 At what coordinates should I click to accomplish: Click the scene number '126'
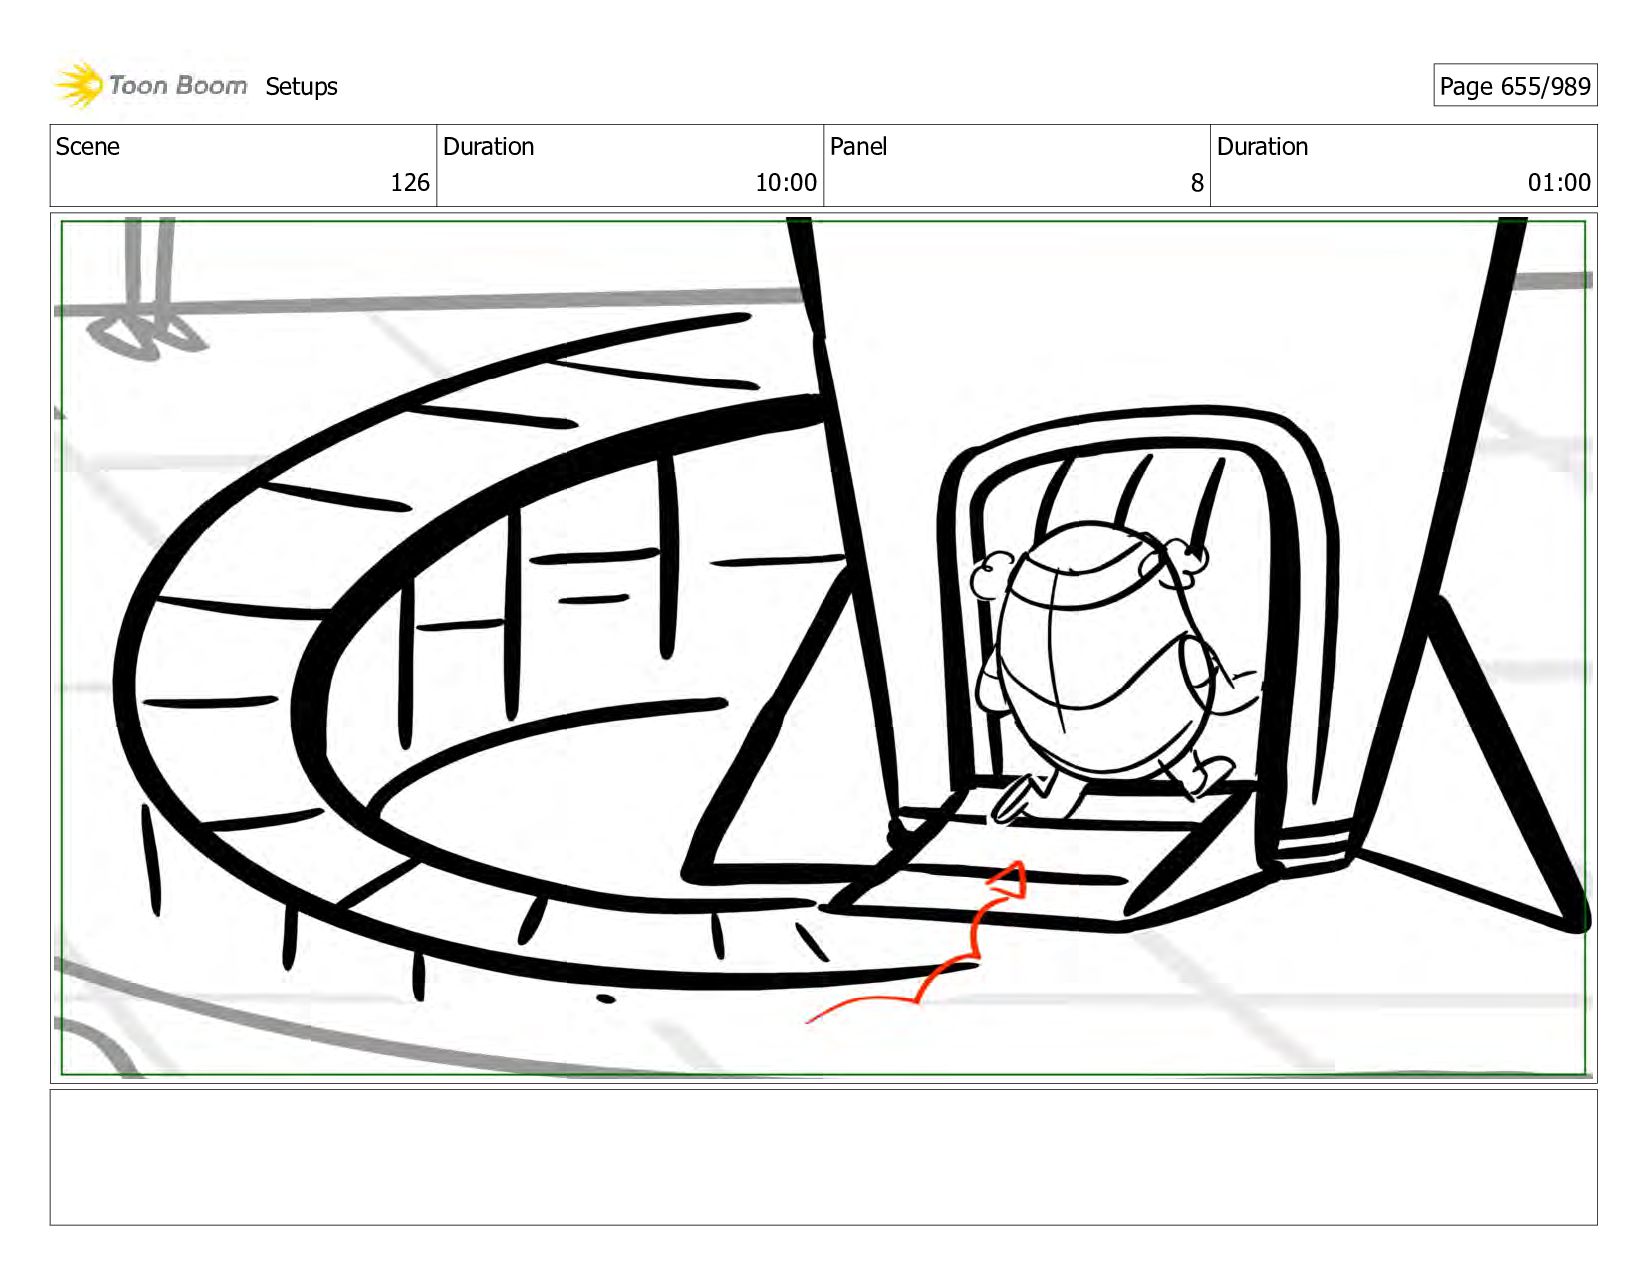tap(410, 183)
